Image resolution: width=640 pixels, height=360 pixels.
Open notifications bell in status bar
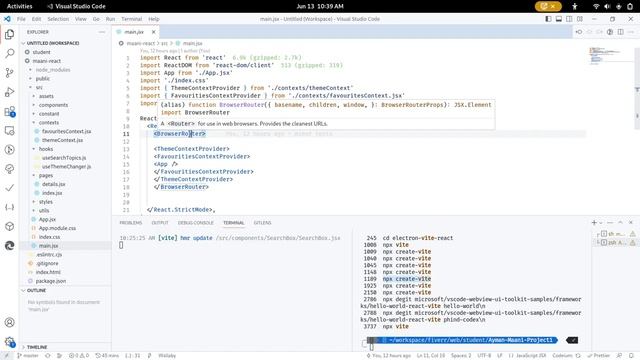[631, 356]
